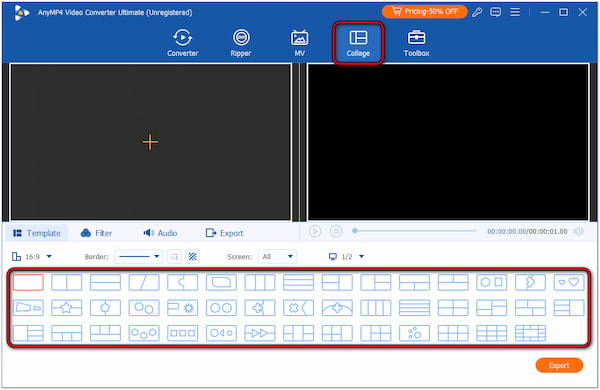Choose the puzzle-edge split template

click(183, 282)
